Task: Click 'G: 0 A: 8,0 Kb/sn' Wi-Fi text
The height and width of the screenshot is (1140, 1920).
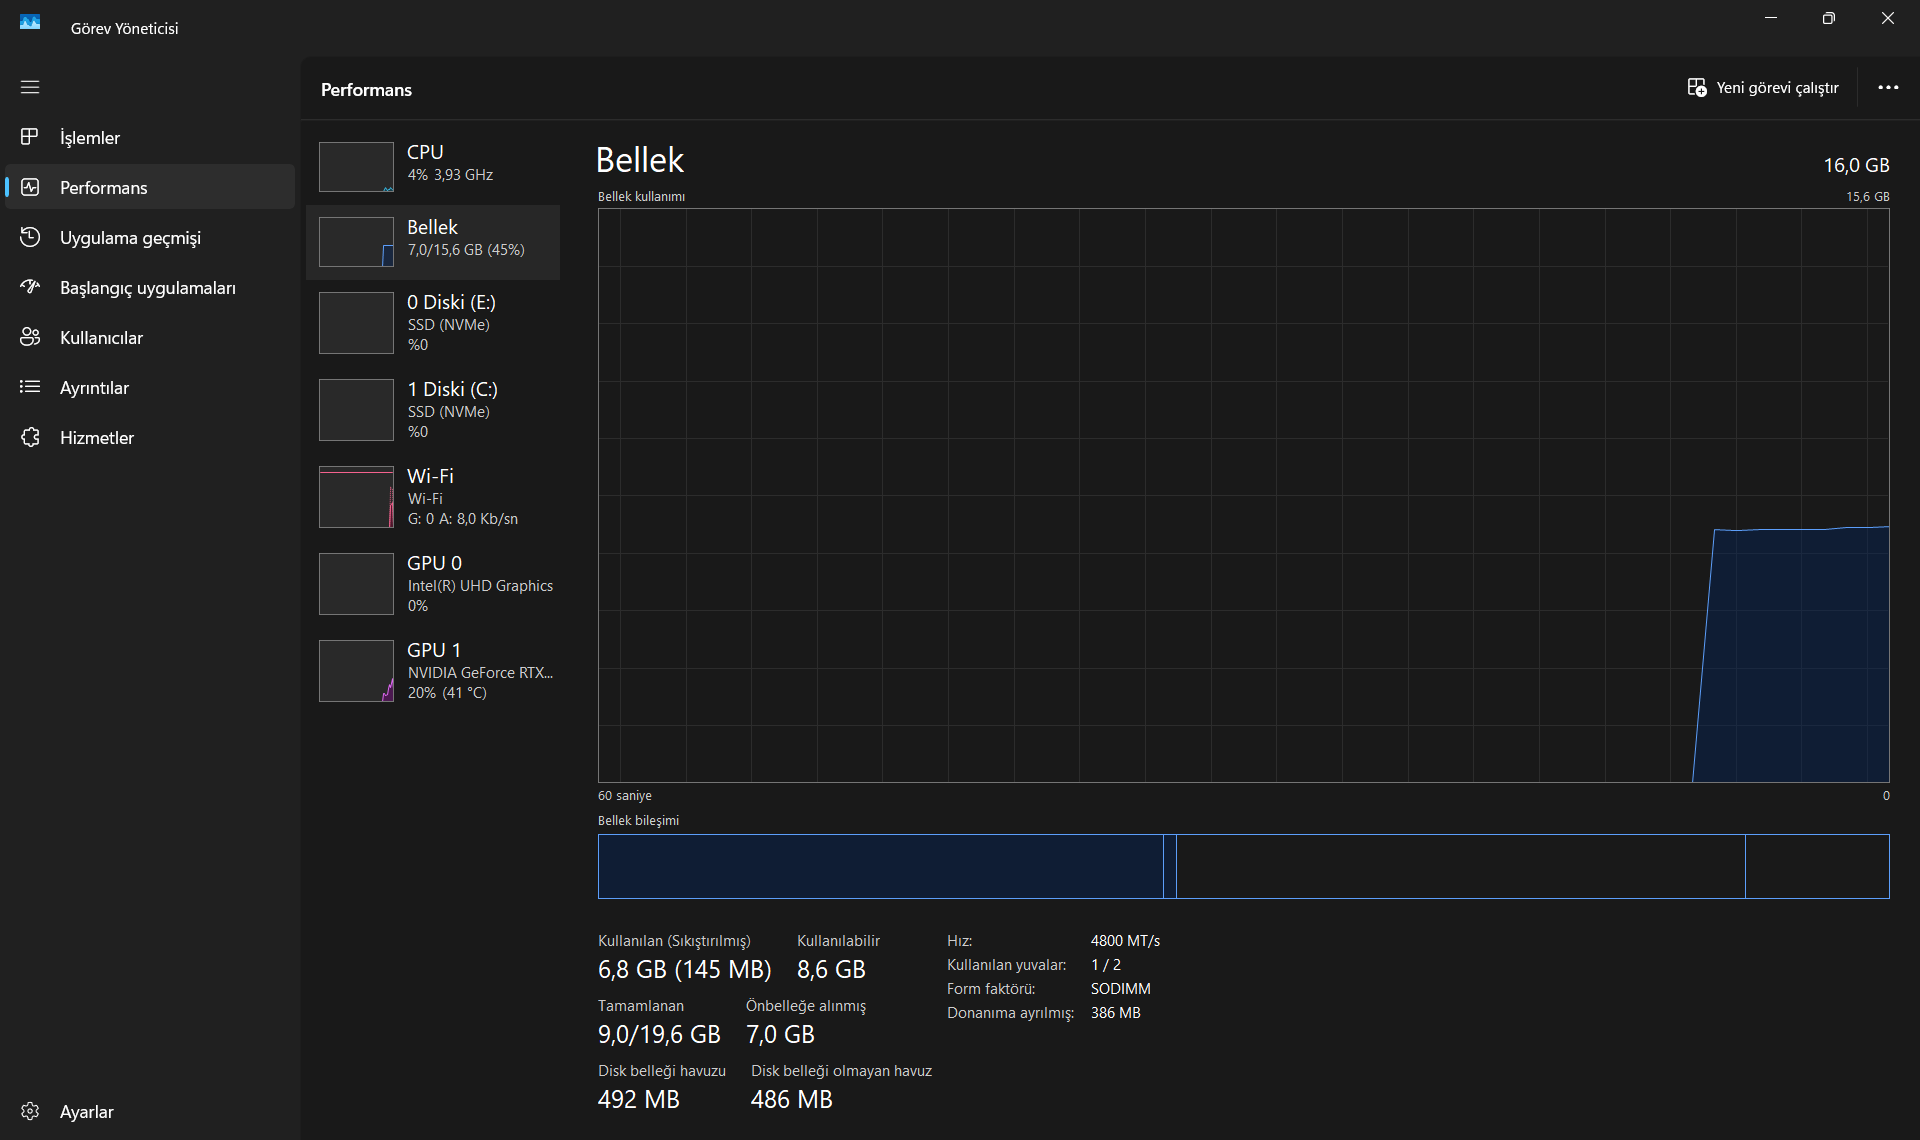Action: tap(463, 519)
